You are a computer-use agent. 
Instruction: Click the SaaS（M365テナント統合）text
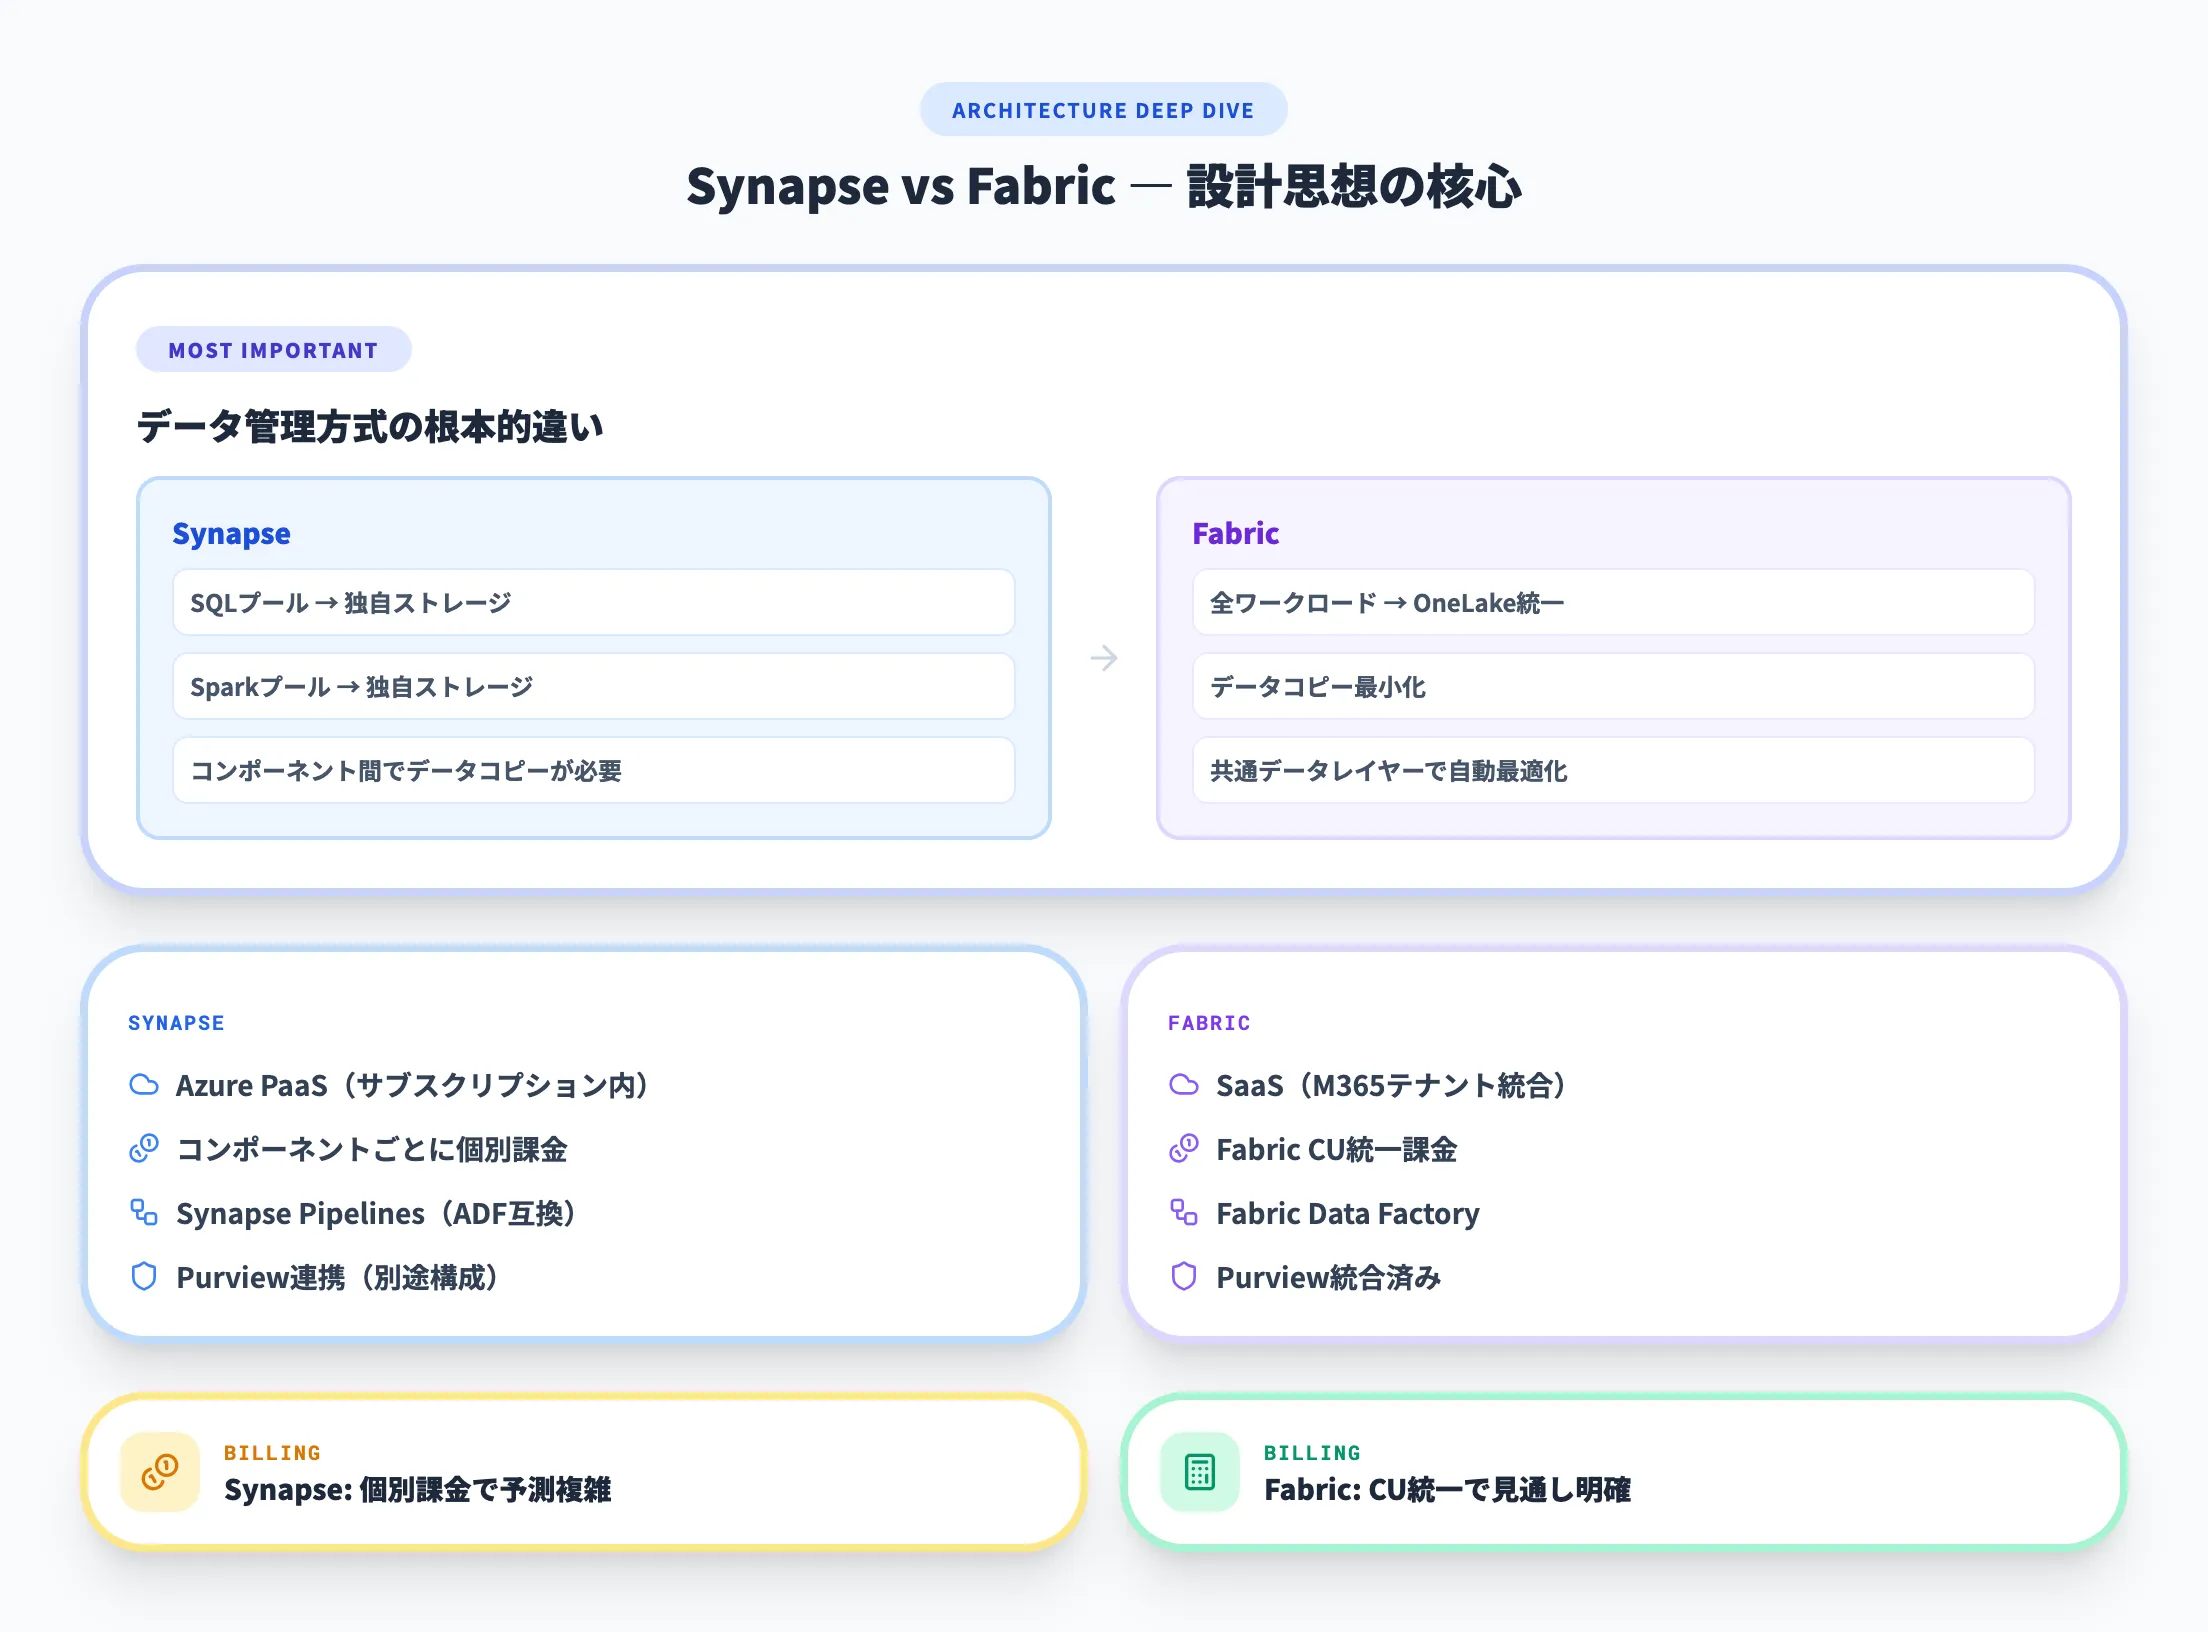pyautogui.click(x=1391, y=1086)
